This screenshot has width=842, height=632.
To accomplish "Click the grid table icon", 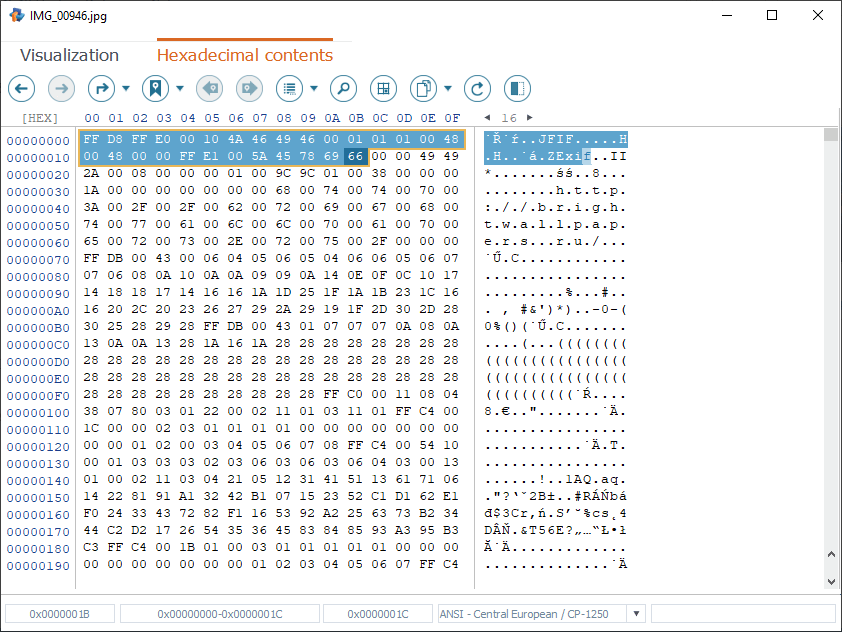I will [x=382, y=88].
